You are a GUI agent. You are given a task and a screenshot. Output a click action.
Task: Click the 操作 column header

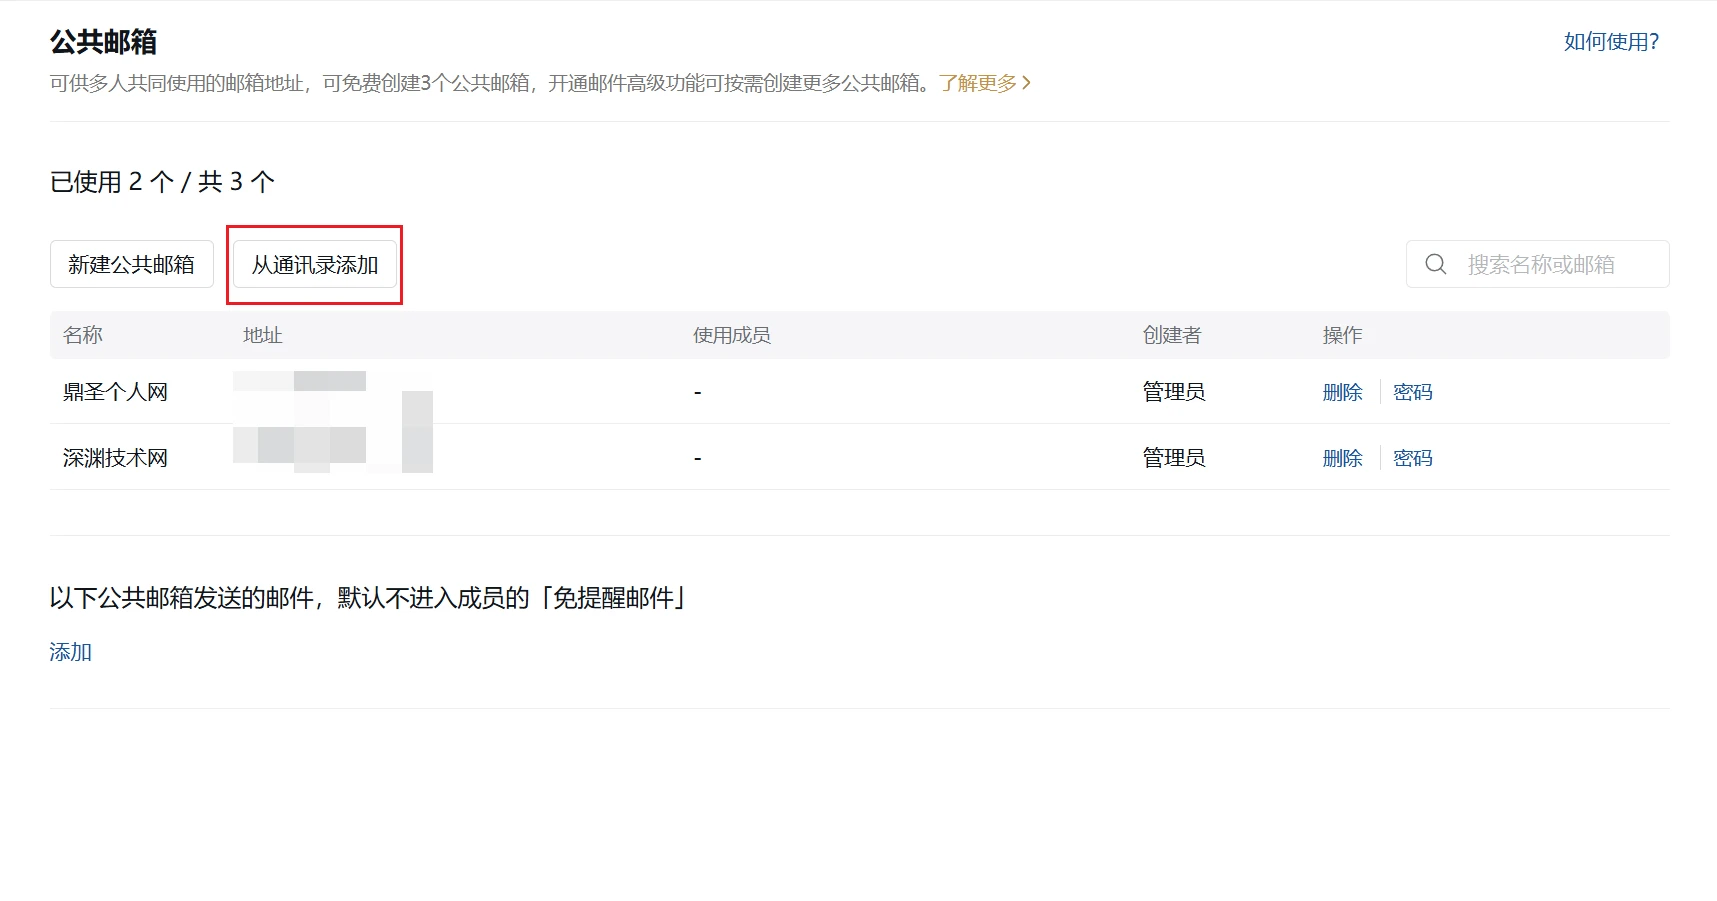tap(1341, 335)
